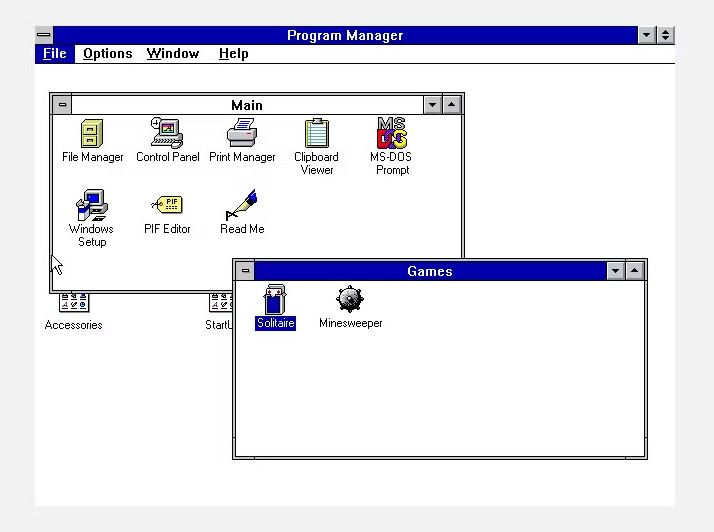The width and height of the screenshot is (714, 532).
Task: Click Program Manager restore button
Action: (x=665, y=35)
